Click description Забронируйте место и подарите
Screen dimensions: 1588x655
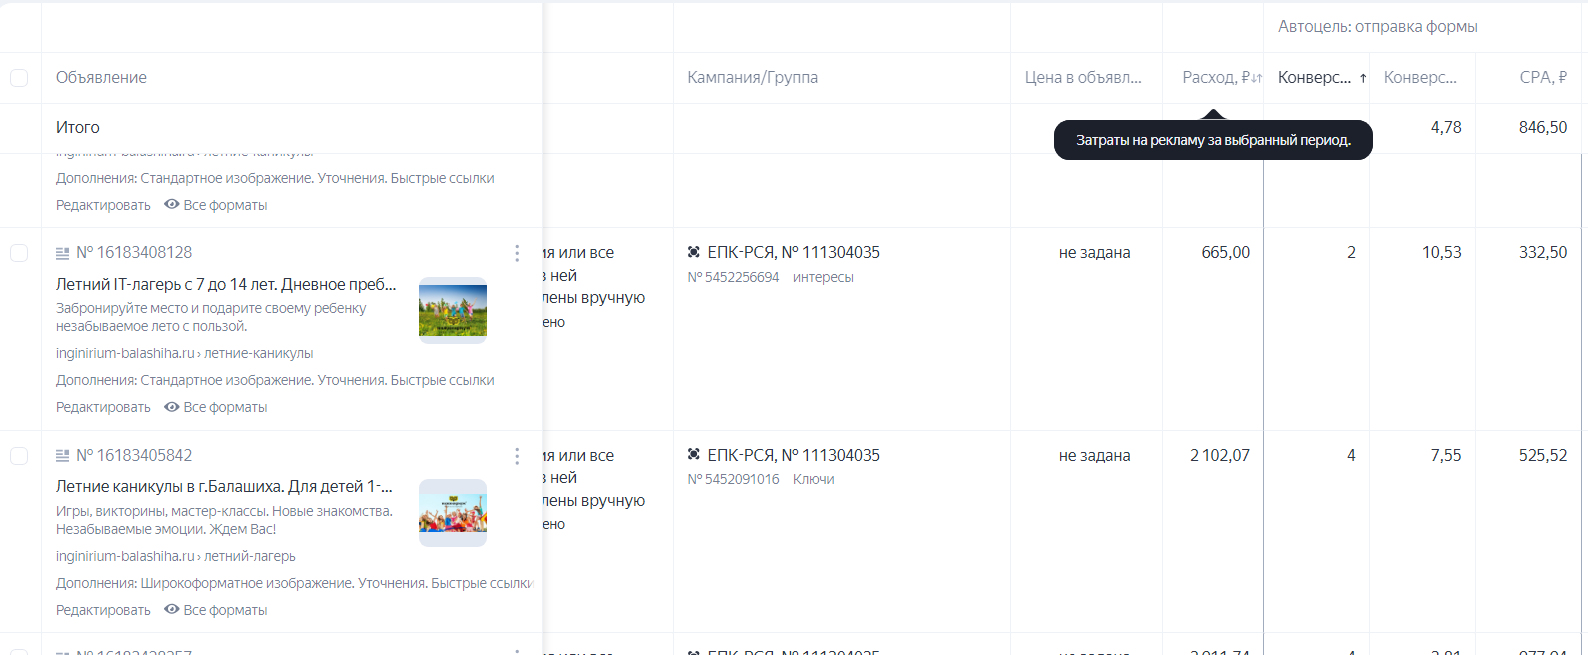click(x=211, y=317)
